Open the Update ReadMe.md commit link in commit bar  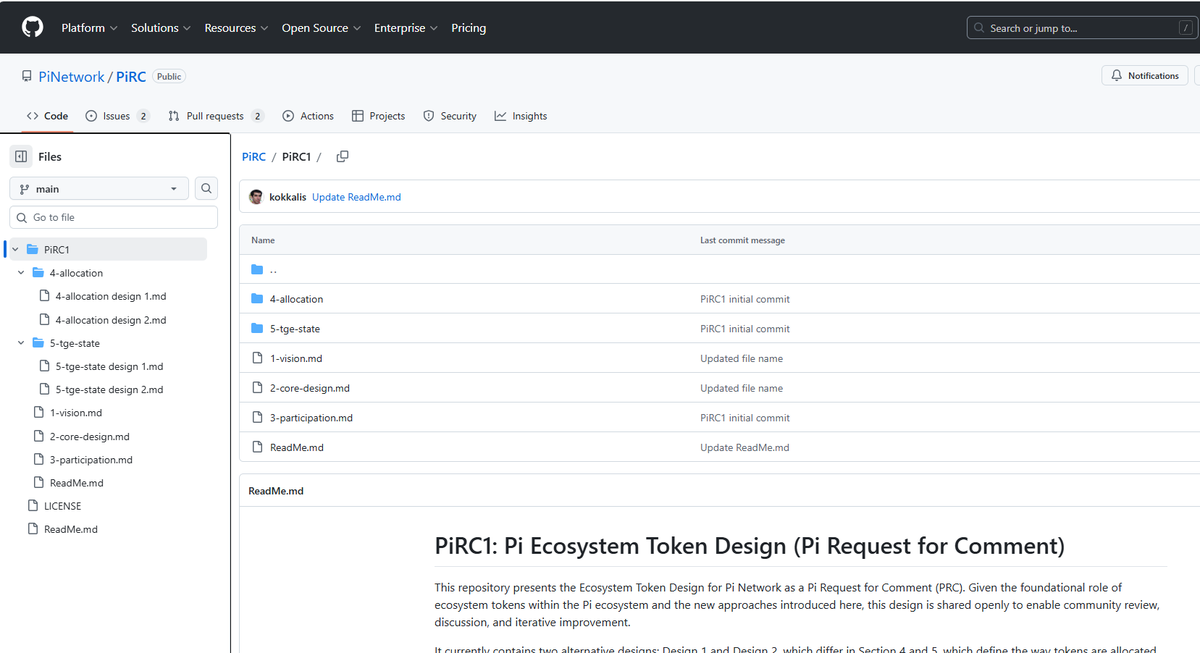[x=356, y=197]
